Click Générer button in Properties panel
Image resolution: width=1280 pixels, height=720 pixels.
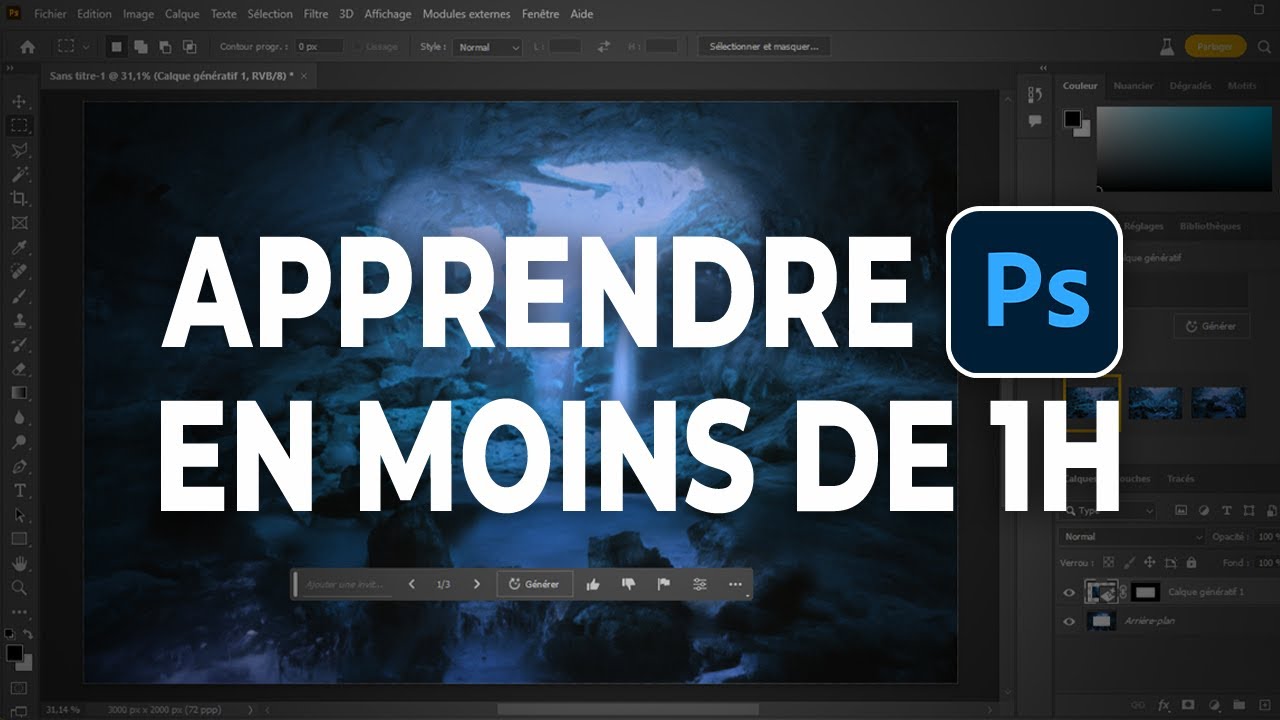point(1211,326)
